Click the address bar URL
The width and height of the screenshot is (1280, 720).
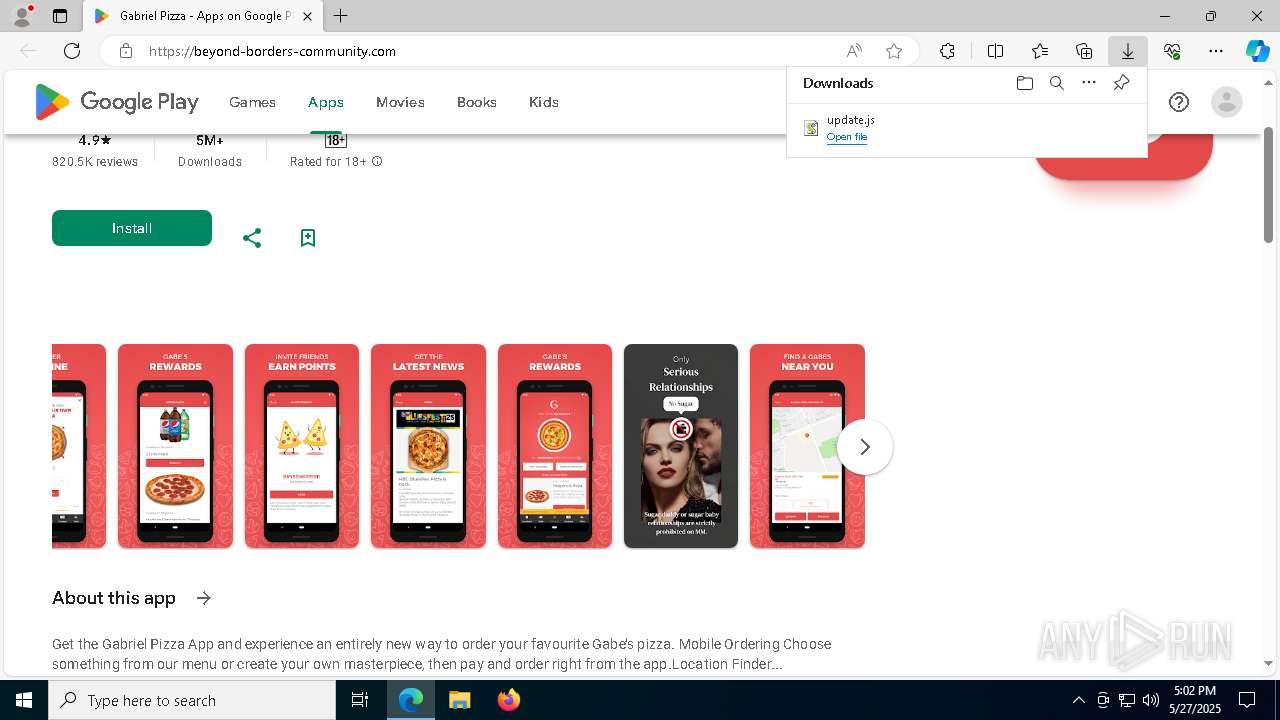pyautogui.click(x=272, y=51)
